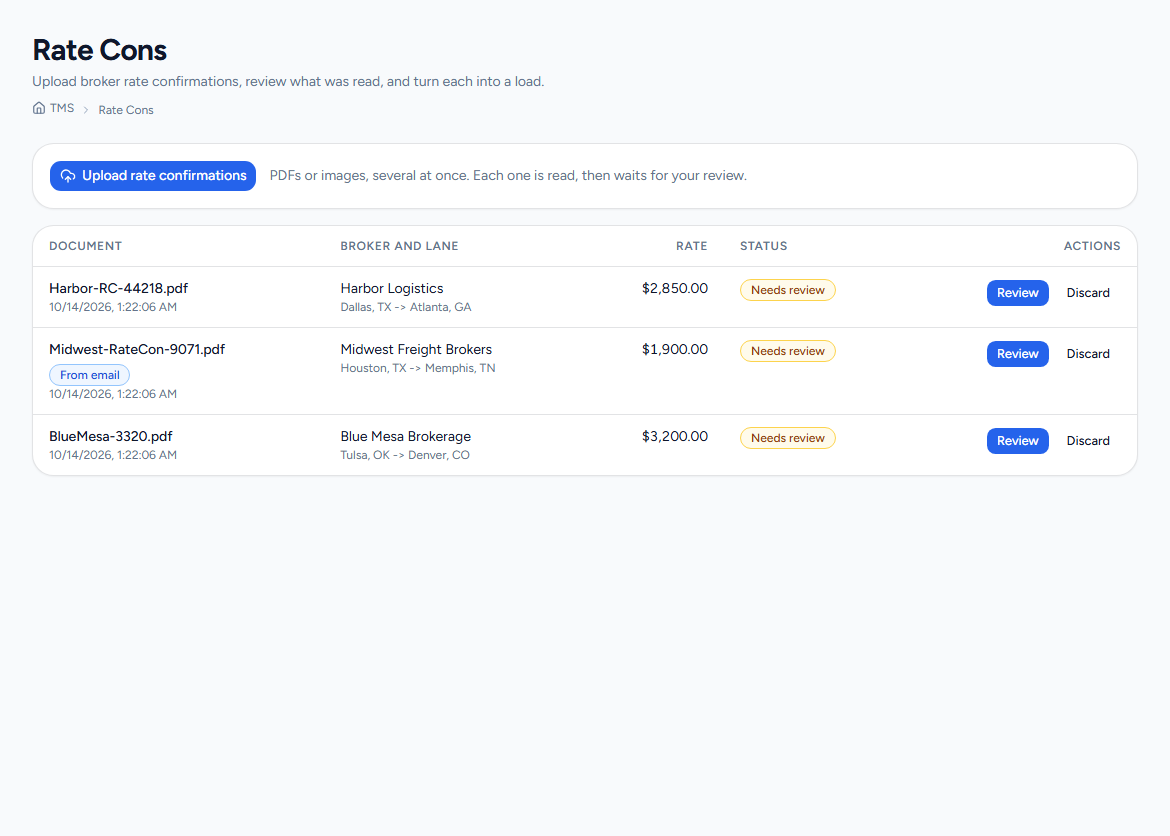Image resolution: width=1170 pixels, height=836 pixels.
Task: Select Rate Cons breadcrumb item
Action: pos(126,110)
